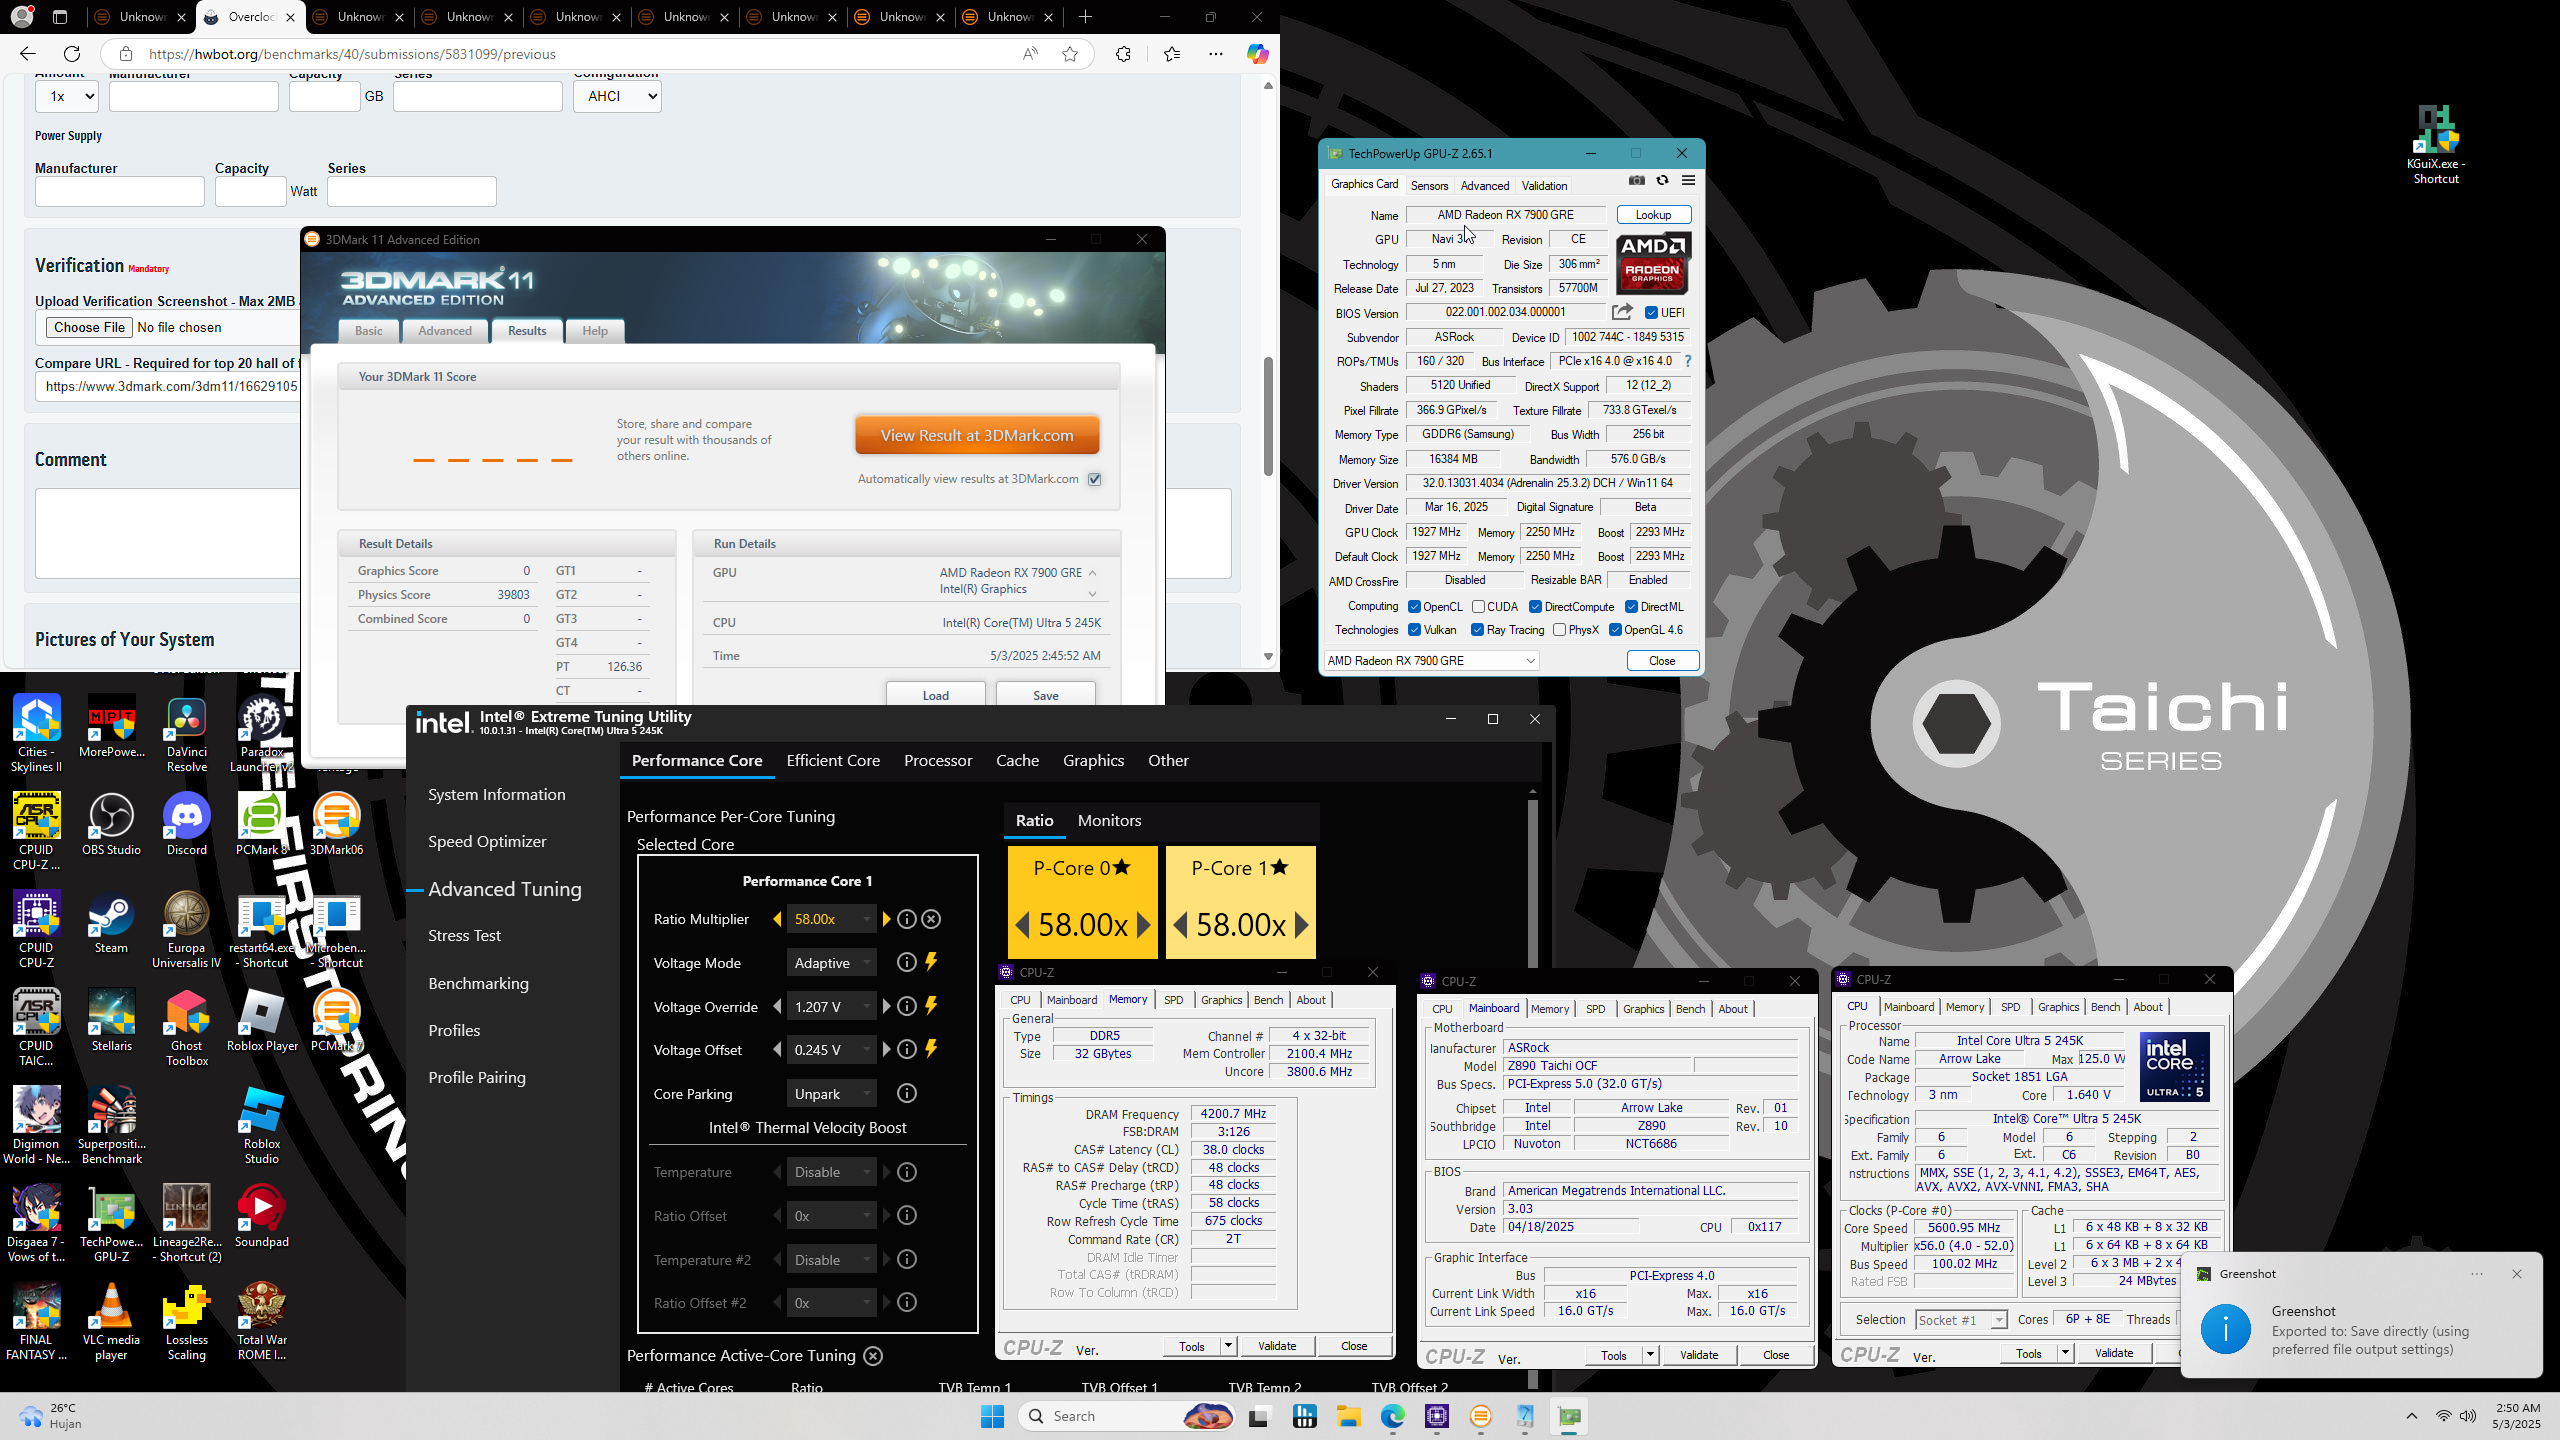Open GPU-Z graphics card selector dropdown
This screenshot has height=1440, width=2560.
(x=1431, y=661)
